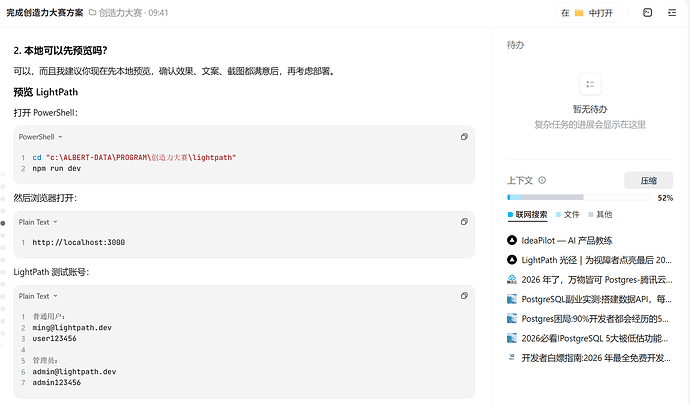Viewport: 690px width, 405px height.
Task: Click the 创造力大赛 folder breadcrumb
Action: click(116, 13)
